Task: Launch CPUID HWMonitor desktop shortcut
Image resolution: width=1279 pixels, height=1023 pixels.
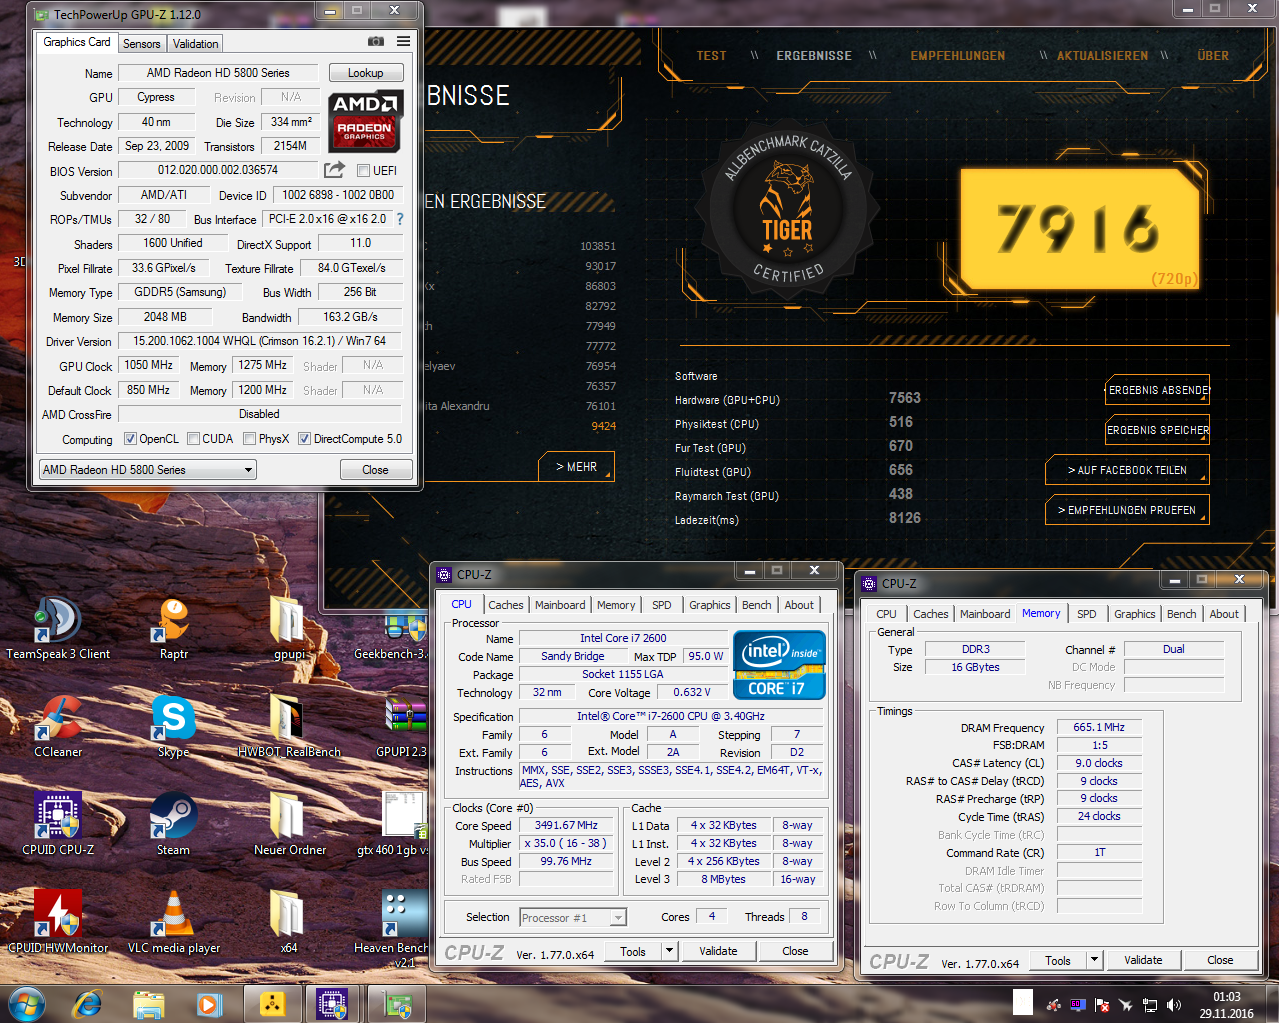Action: point(58,922)
